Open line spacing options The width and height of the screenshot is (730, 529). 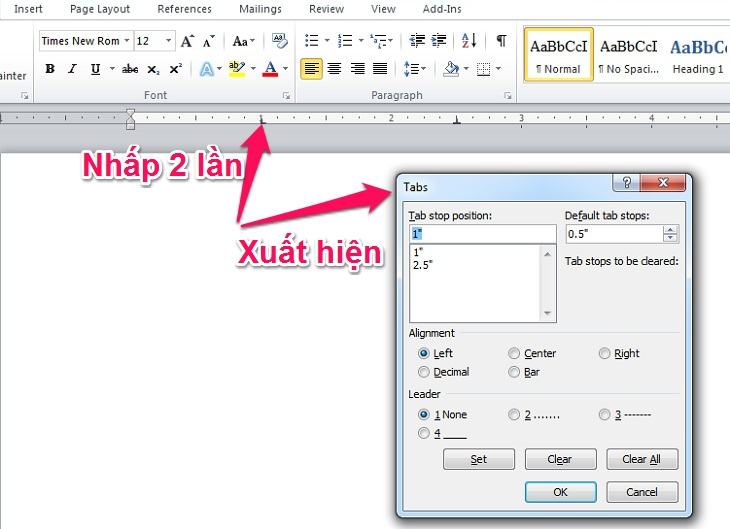coord(412,69)
